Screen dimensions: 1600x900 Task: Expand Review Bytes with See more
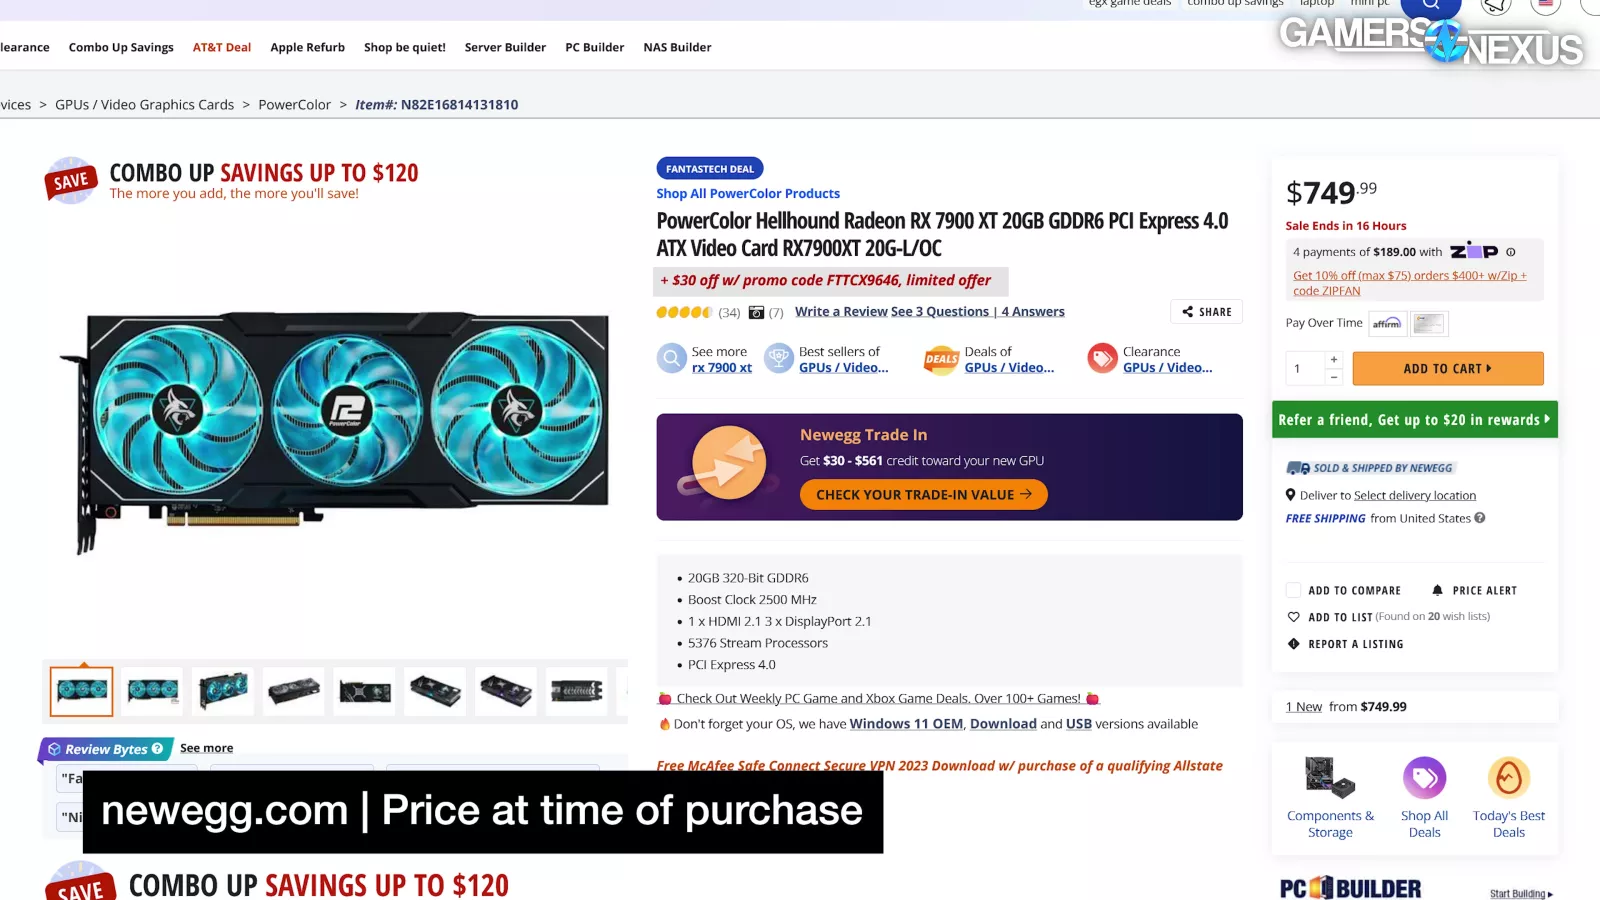click(x=206, y=748)
